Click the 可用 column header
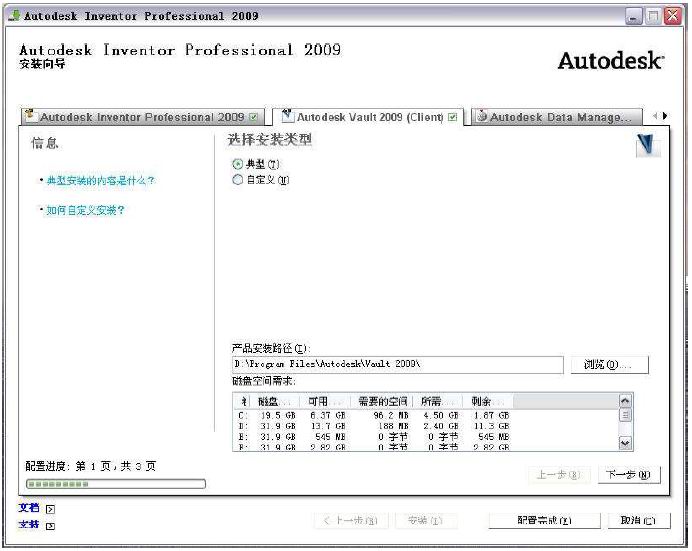This screenshot has height=551, width=692. pos(325,401)
